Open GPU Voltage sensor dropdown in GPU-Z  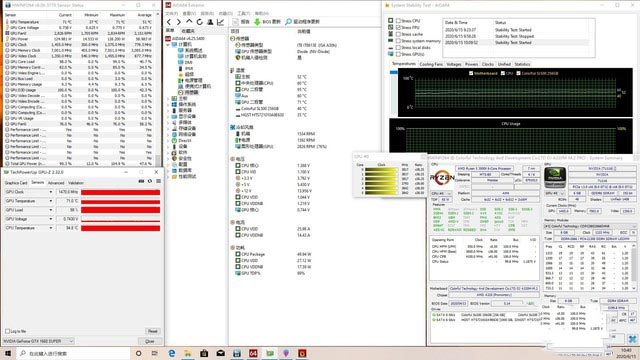pos(51,219)
